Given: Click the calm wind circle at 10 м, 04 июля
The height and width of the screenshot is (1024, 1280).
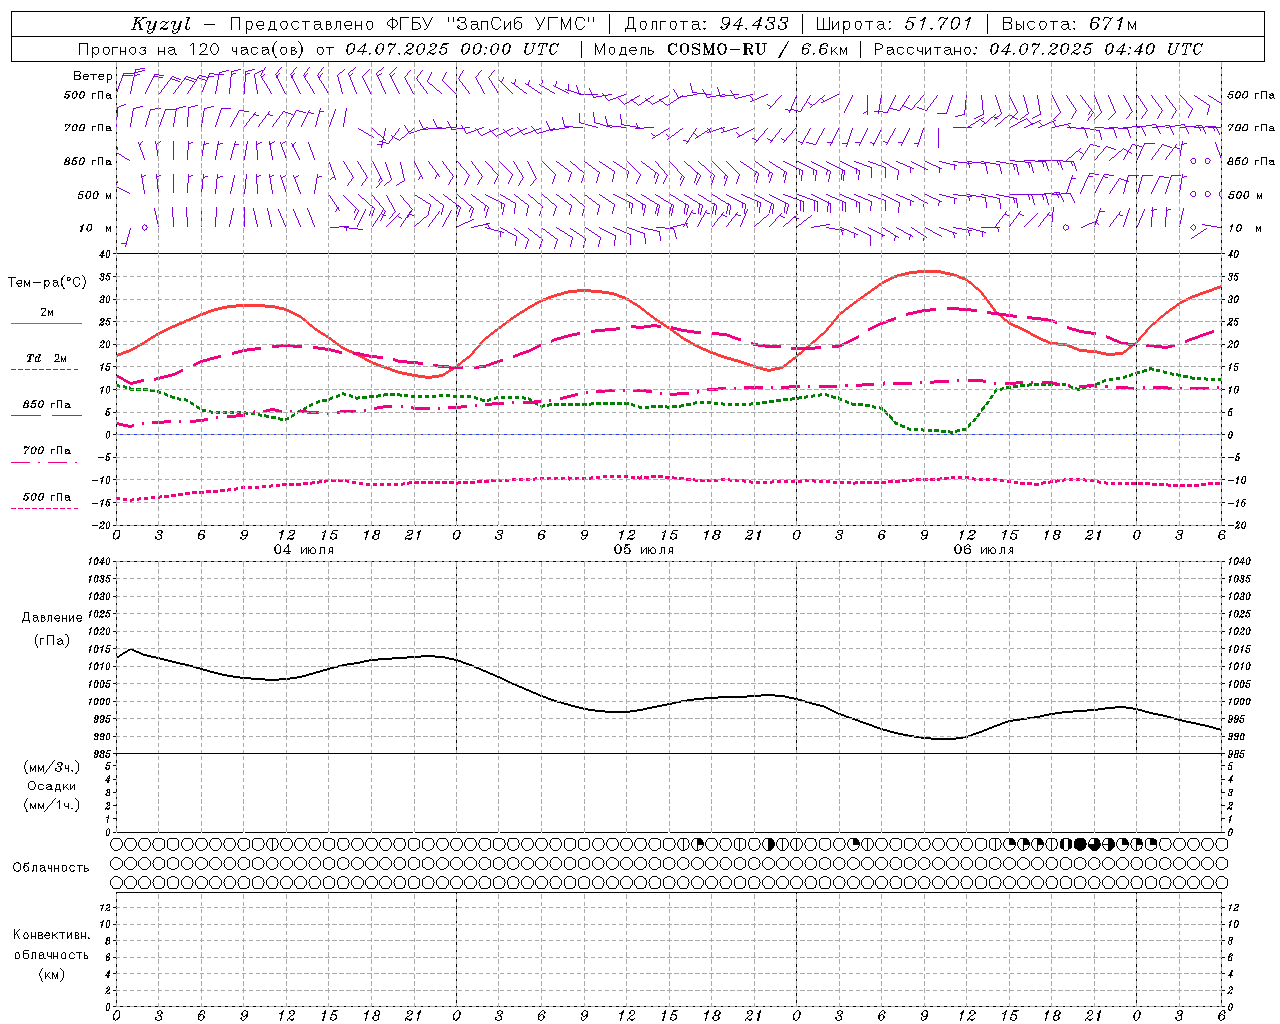Looking at the screenshot, I should click(145, 227).
